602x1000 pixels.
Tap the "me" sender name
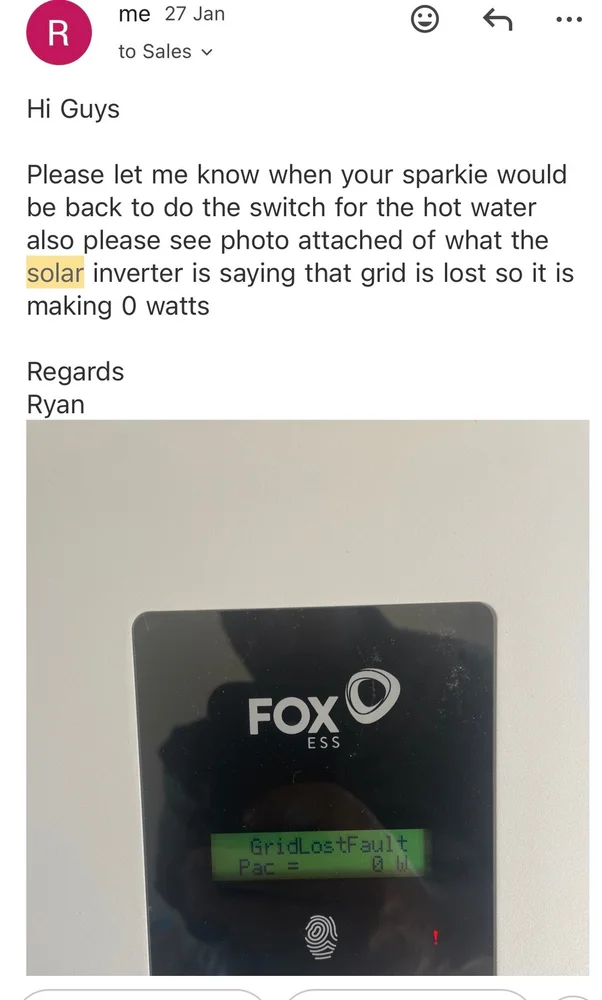pyautogui.click(x=135, y=13)
